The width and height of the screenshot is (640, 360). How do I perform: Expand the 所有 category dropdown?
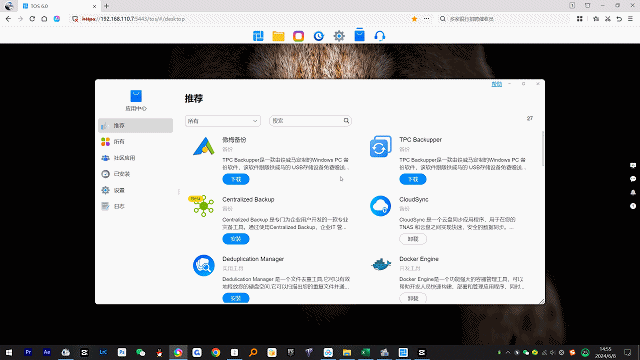point(222,121)
